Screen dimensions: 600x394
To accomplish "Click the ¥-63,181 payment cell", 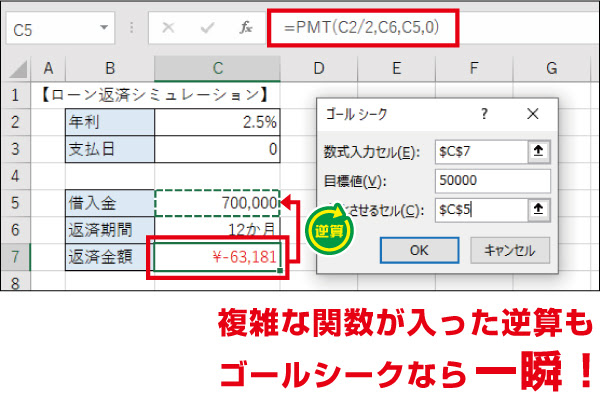I will (217, 257).
